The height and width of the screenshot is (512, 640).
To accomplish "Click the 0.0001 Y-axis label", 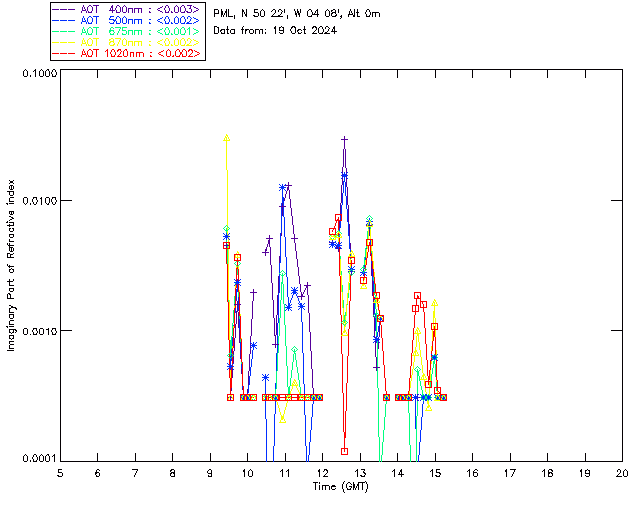I will pos(39,458).
